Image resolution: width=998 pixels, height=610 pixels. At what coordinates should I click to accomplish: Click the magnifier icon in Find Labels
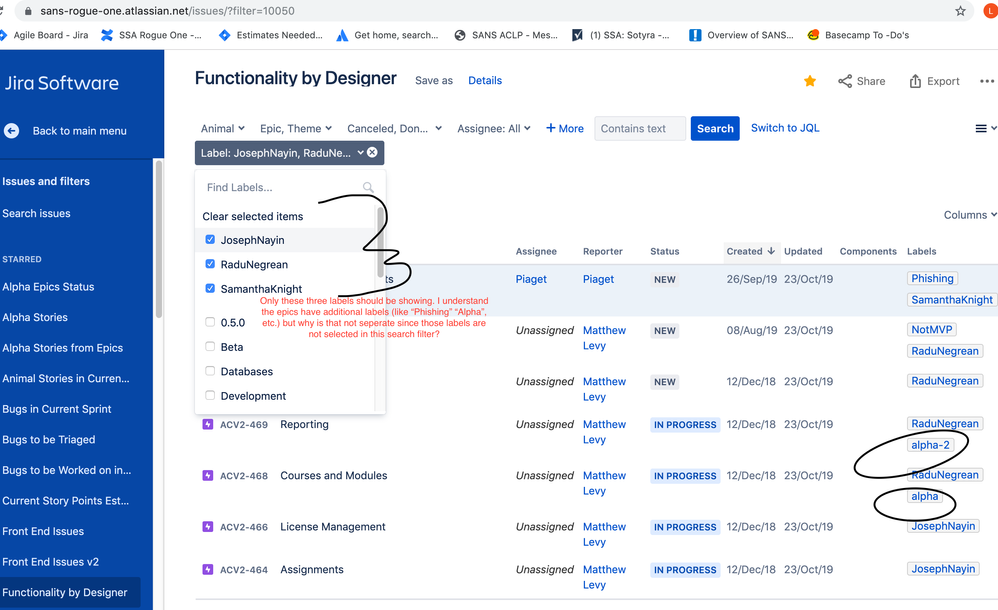368,187
